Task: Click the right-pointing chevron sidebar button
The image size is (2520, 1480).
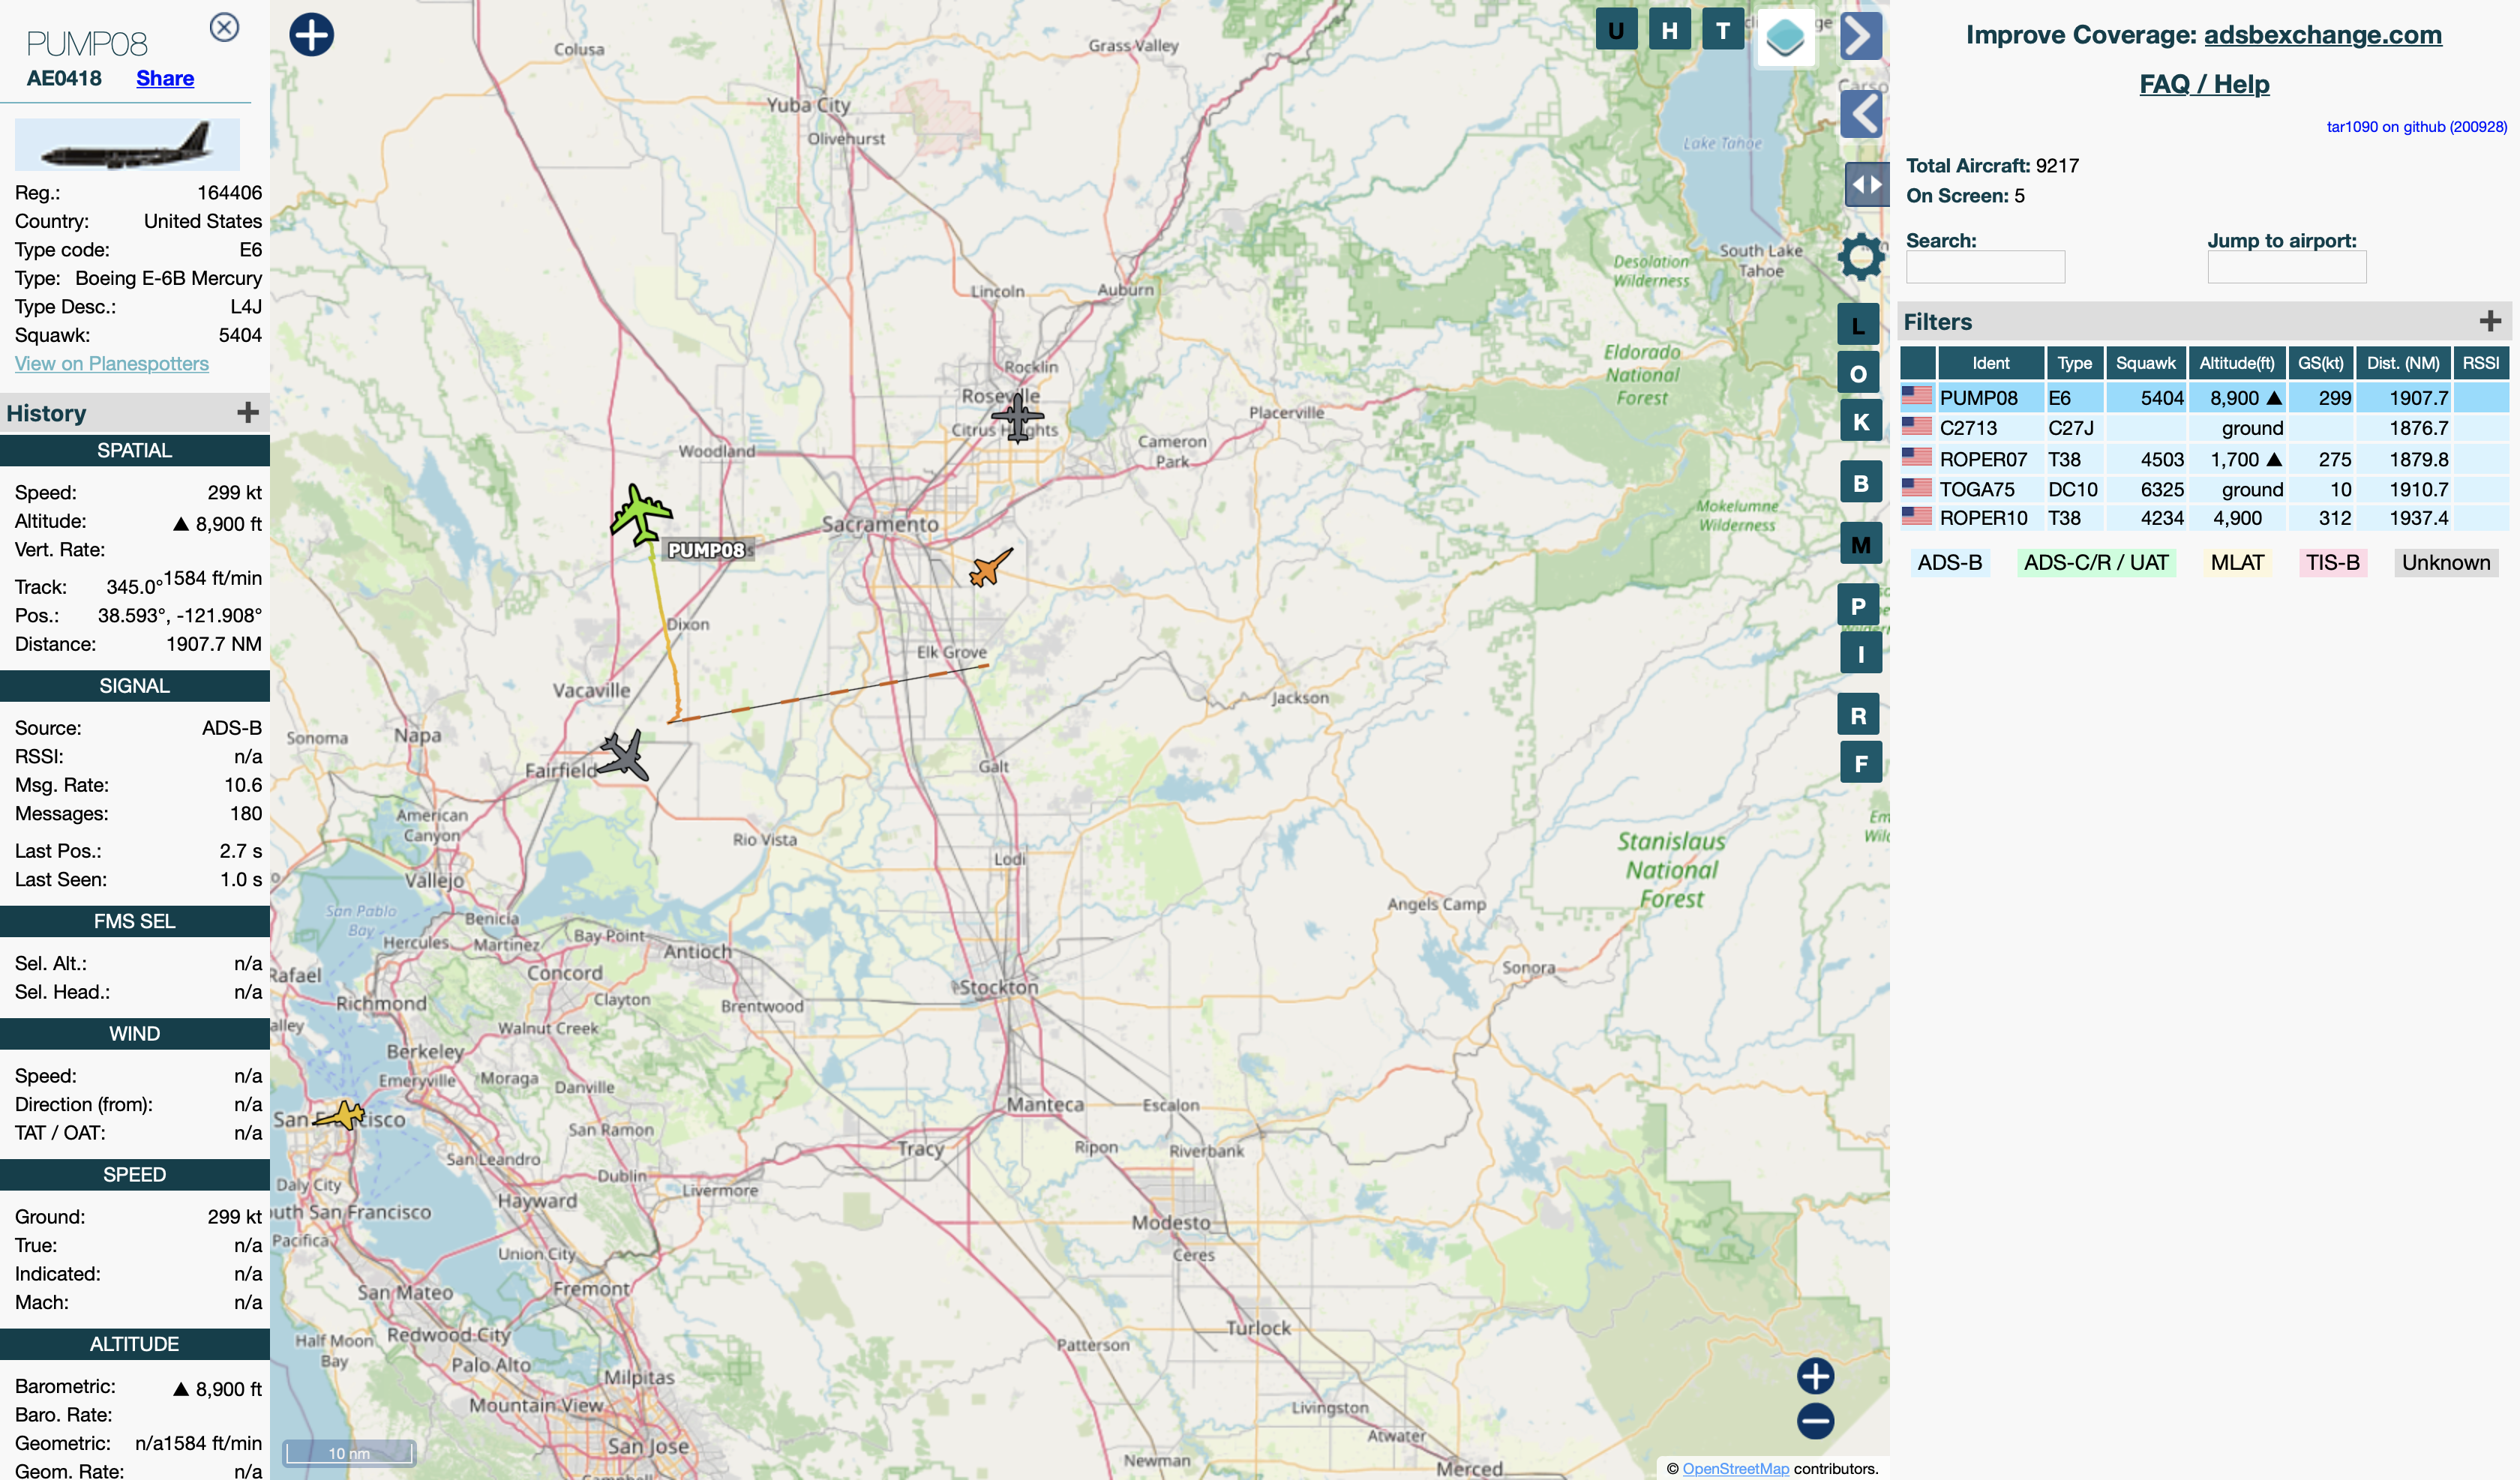Action: point(1860,37)
